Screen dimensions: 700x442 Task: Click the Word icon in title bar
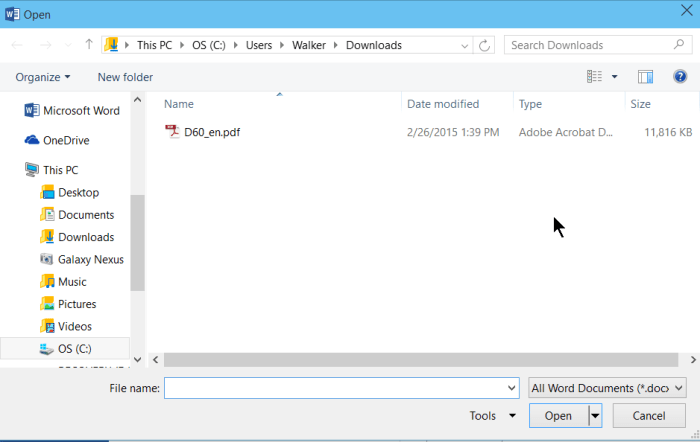12,14
